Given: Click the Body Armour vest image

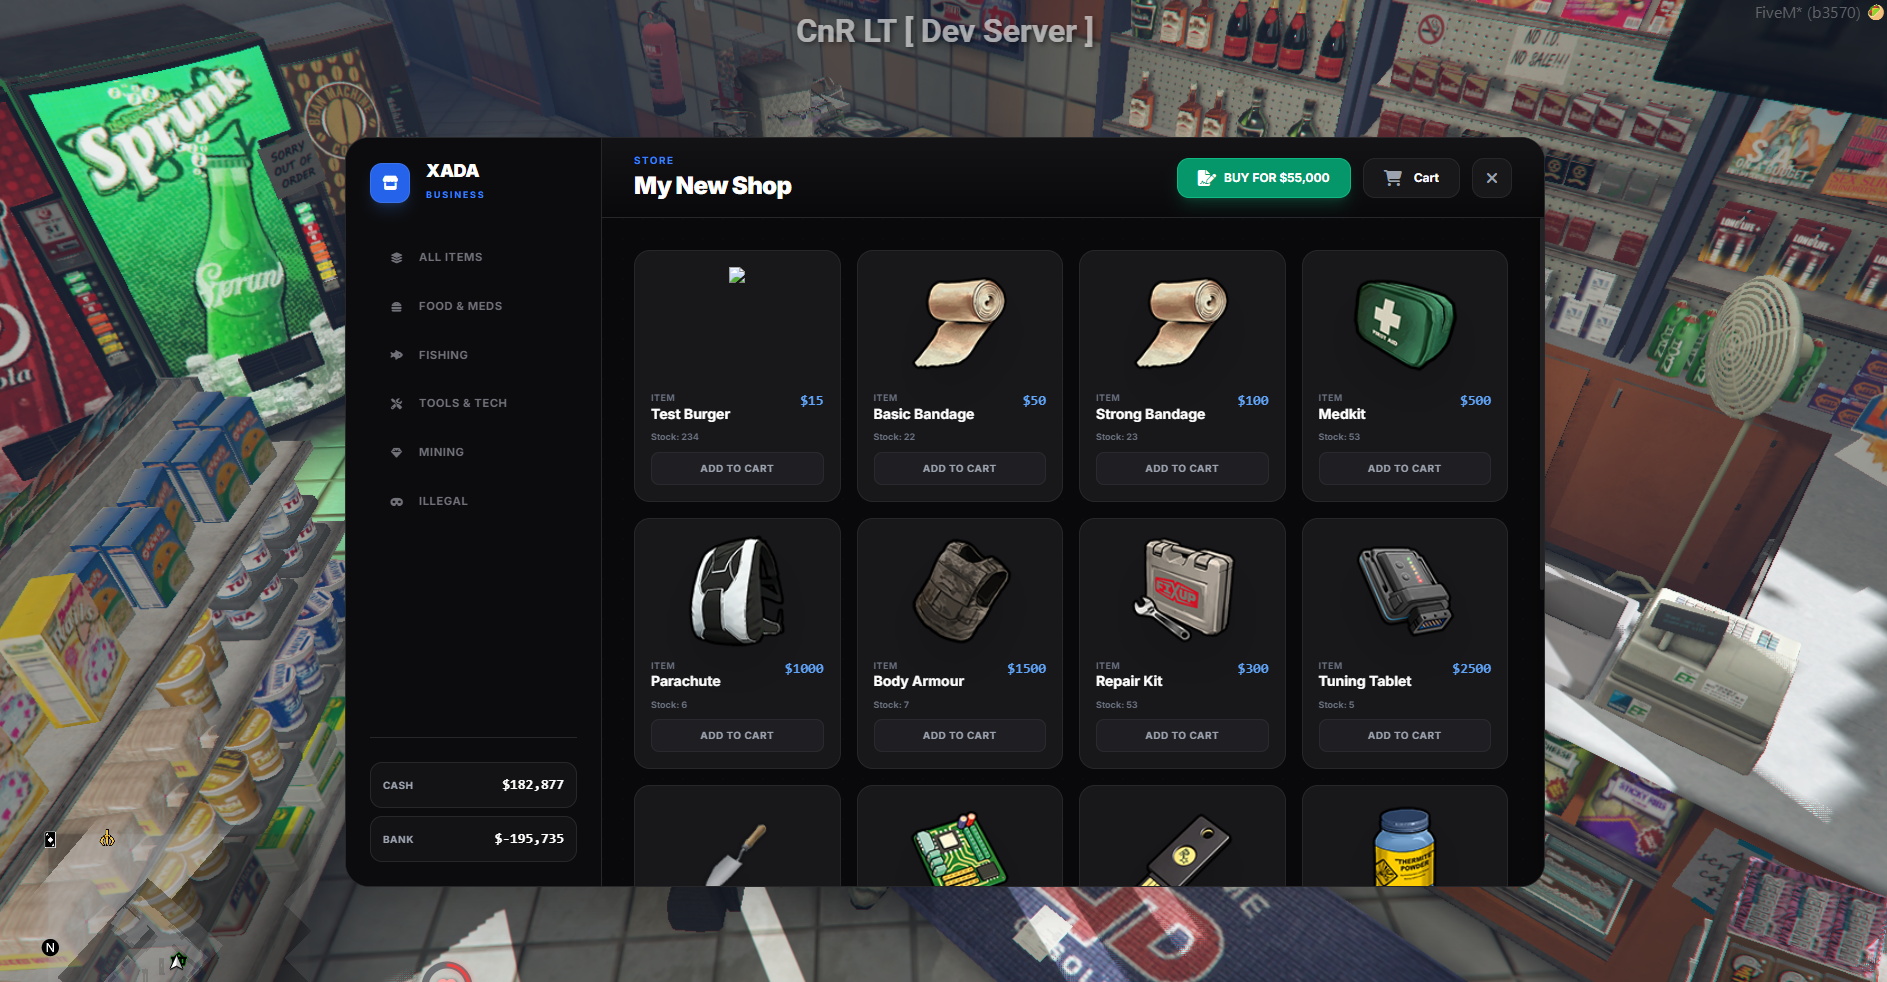Looking at the screenshot, I should tap(960, 591).
